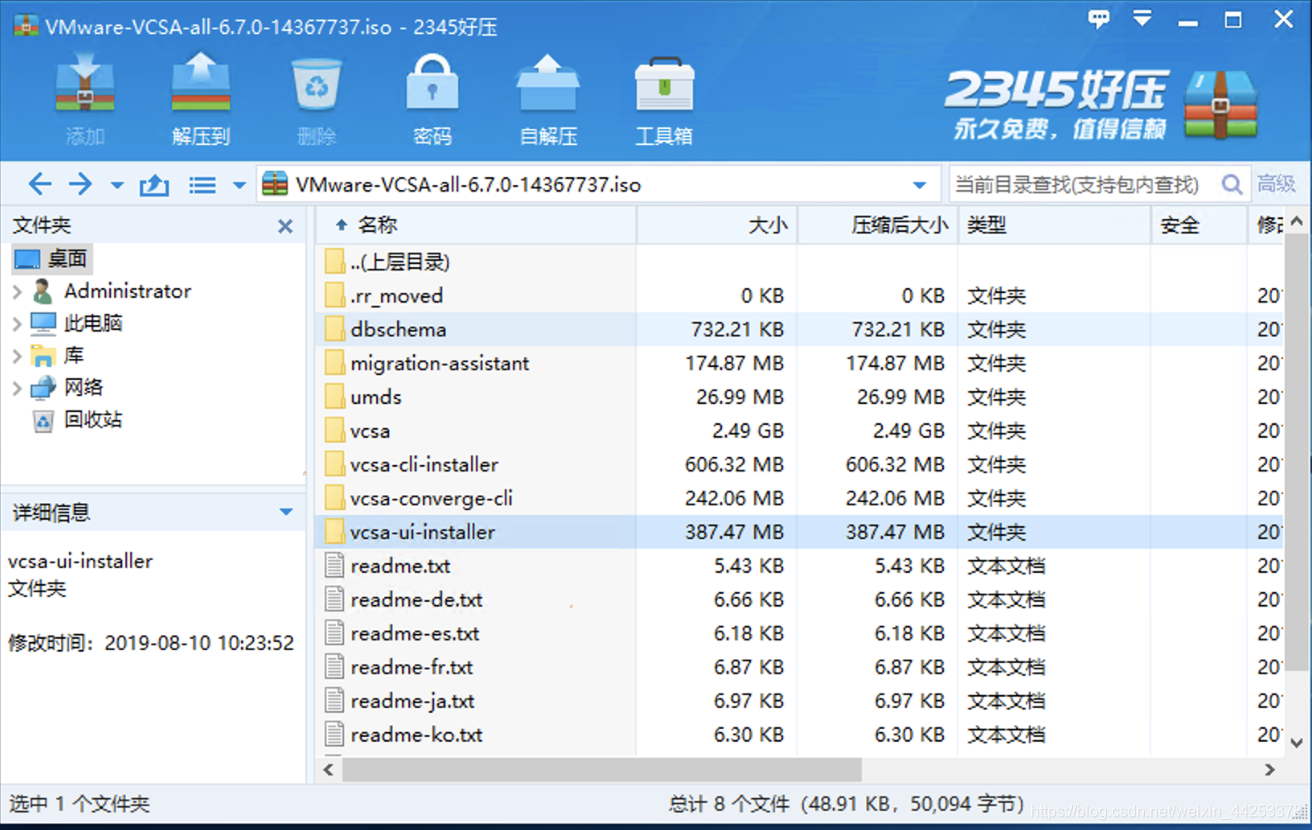1312x830 pixels.
Task: Open the 工具箱 (Toolbox) icon
Action: pos(664,86)
